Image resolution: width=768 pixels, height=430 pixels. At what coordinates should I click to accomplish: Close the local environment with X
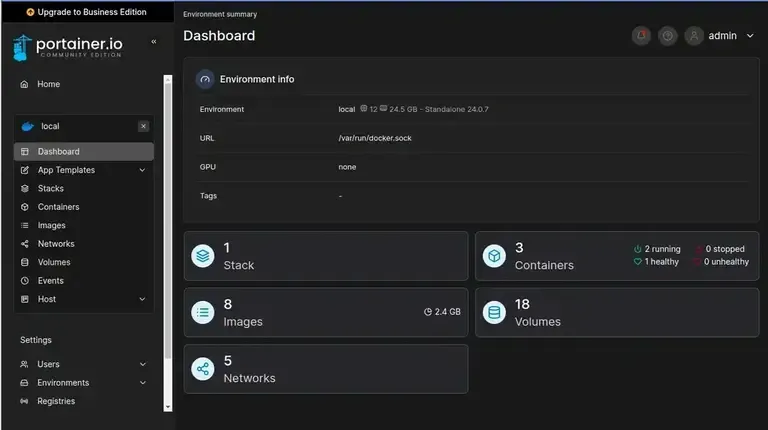pyautogui.click(x=143, y=127)
